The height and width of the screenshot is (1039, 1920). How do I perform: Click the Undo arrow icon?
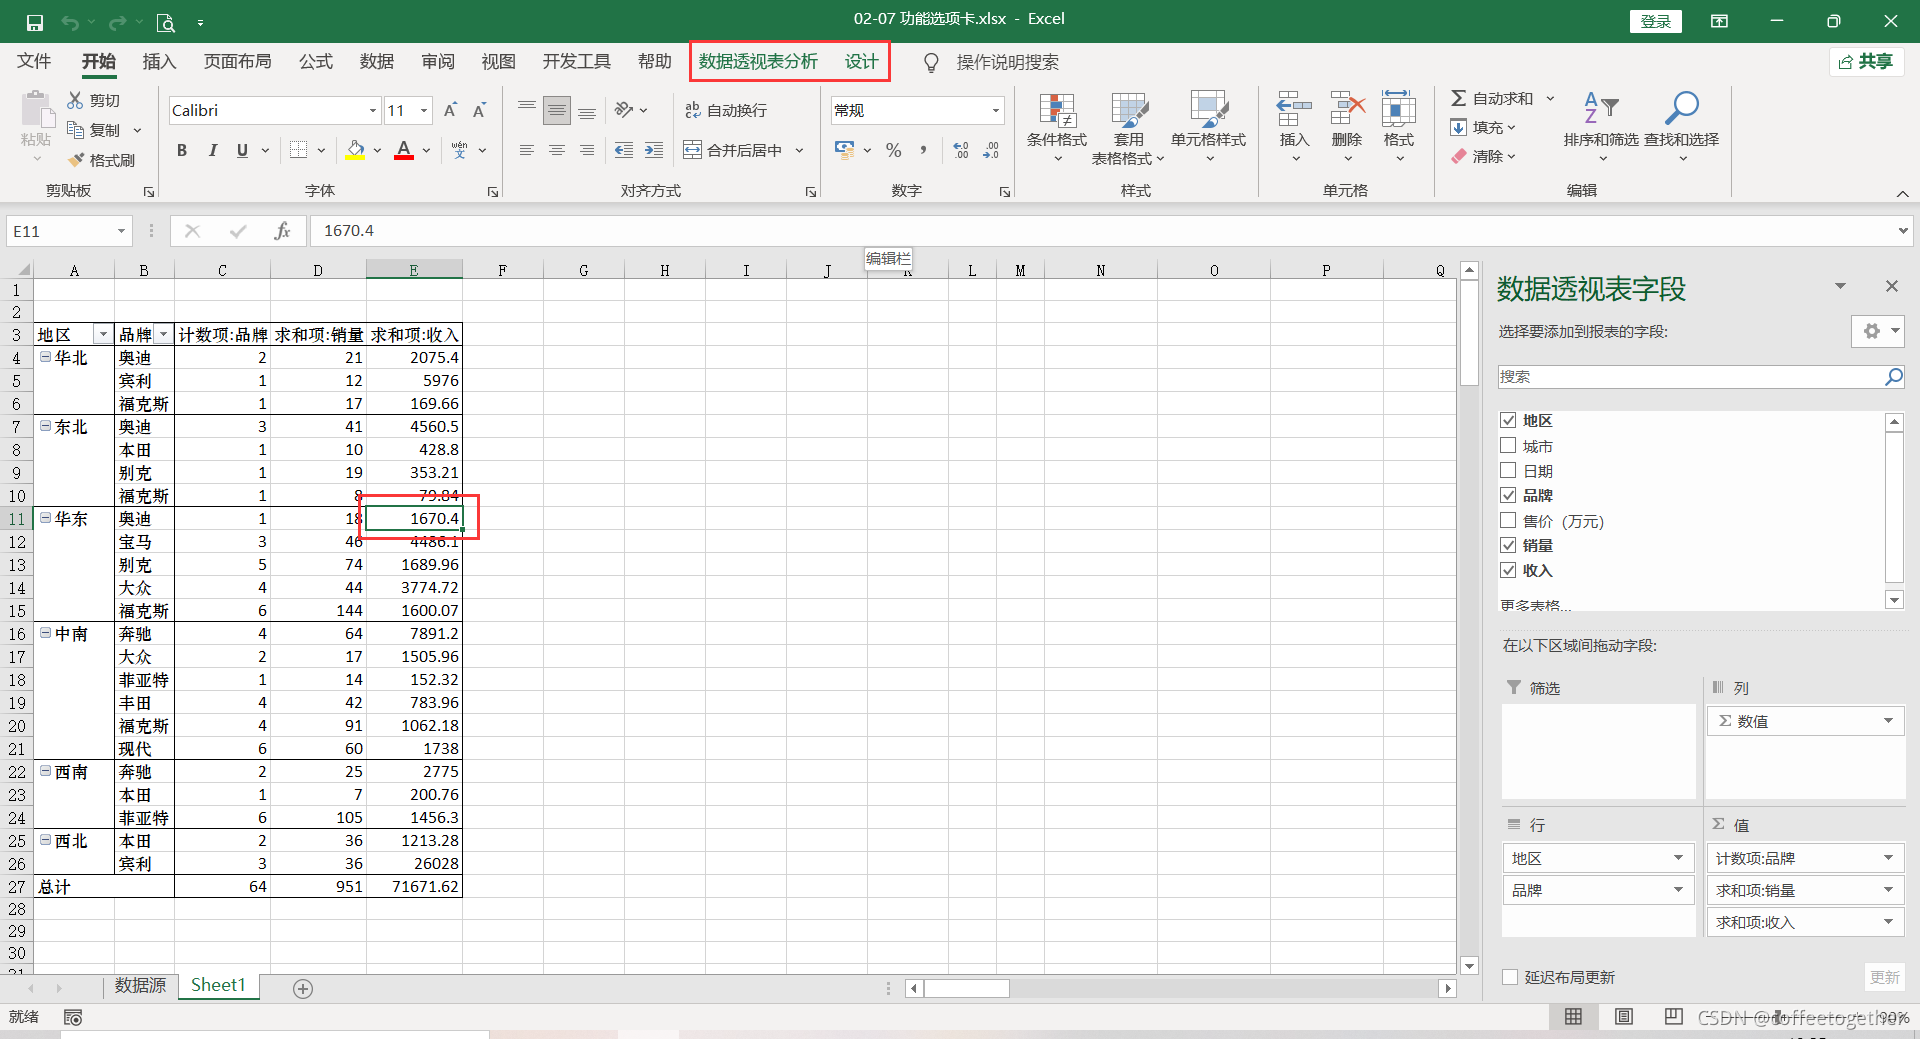(70, 22)
